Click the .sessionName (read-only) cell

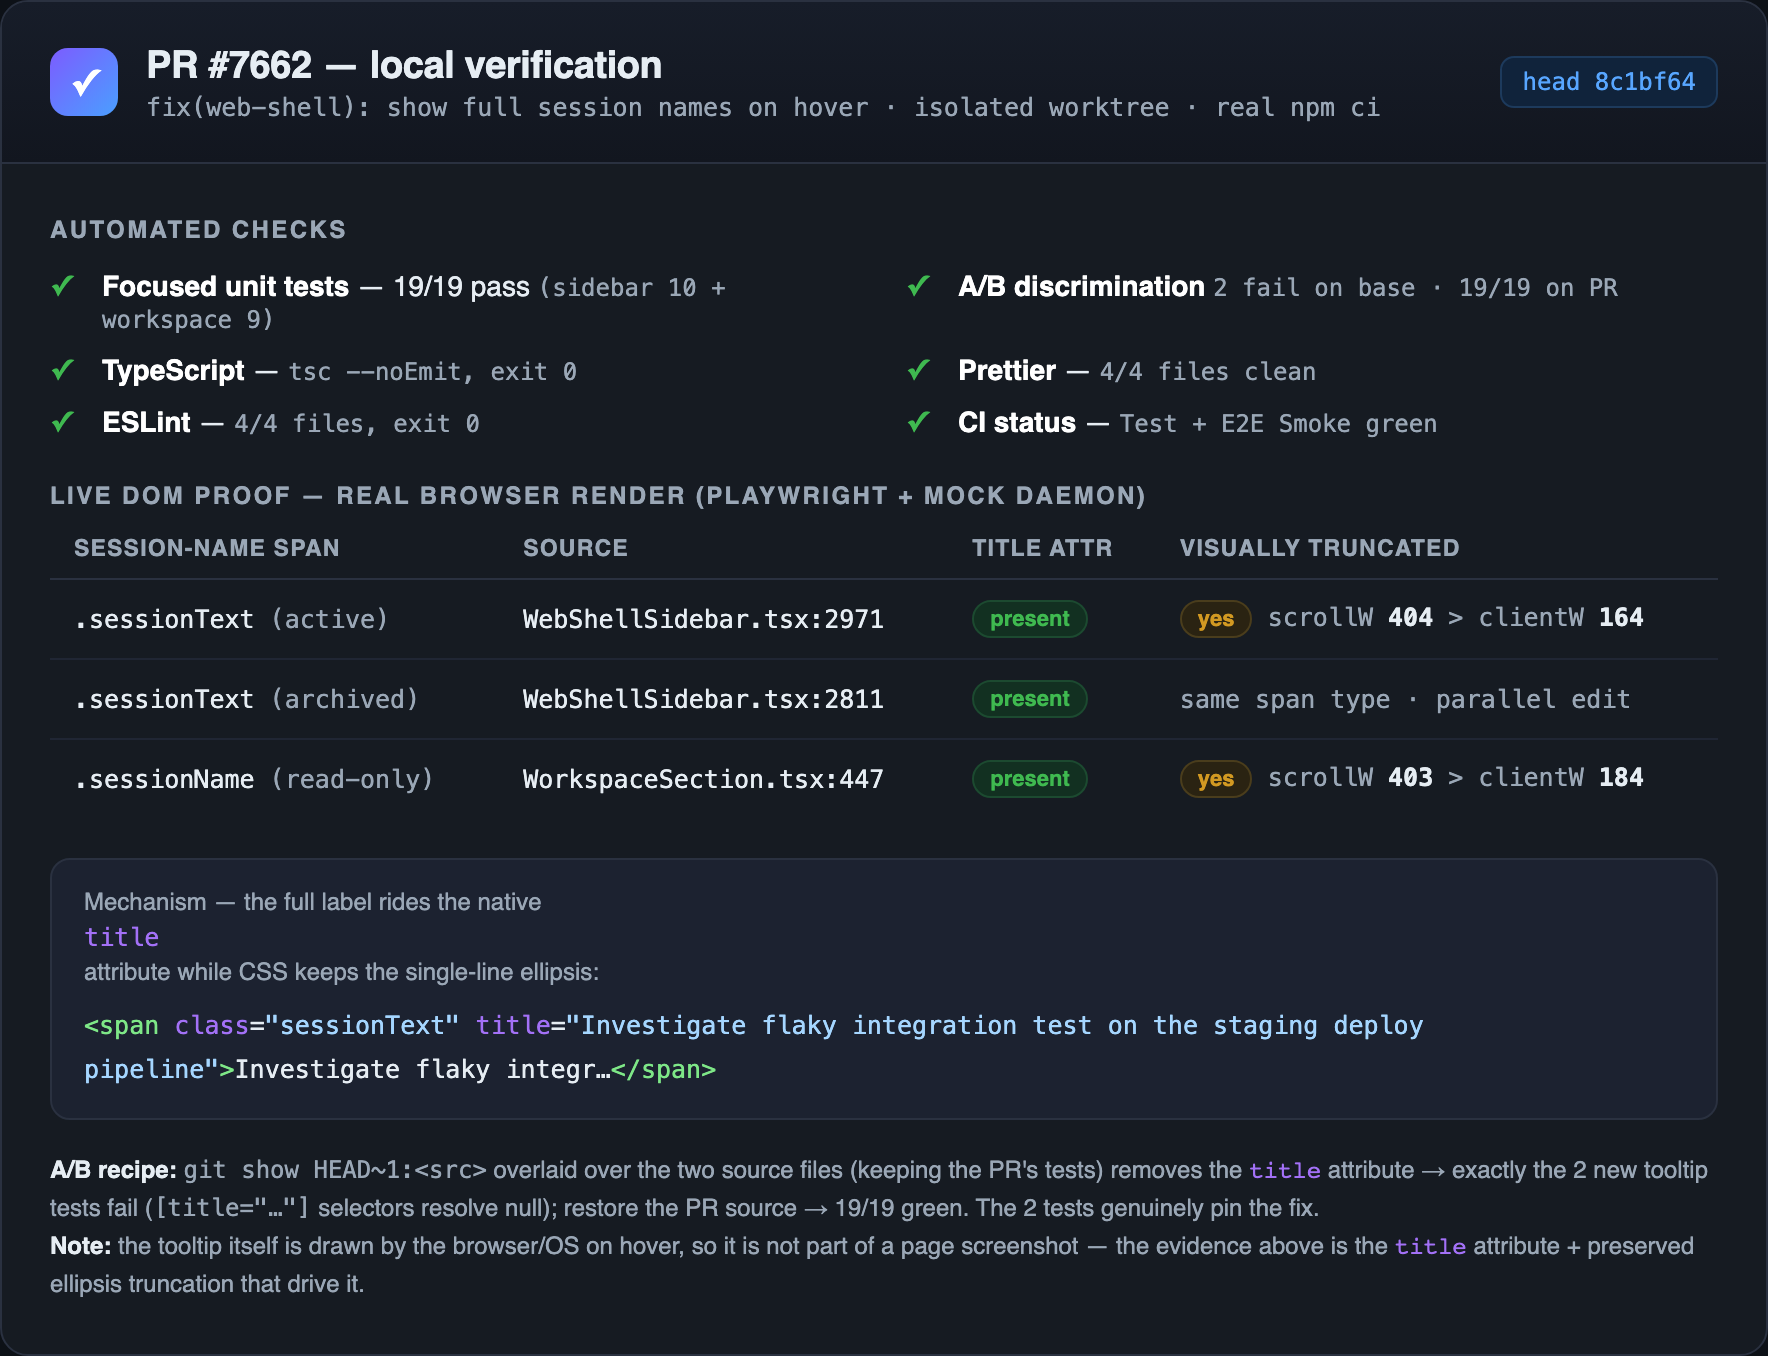254,779
